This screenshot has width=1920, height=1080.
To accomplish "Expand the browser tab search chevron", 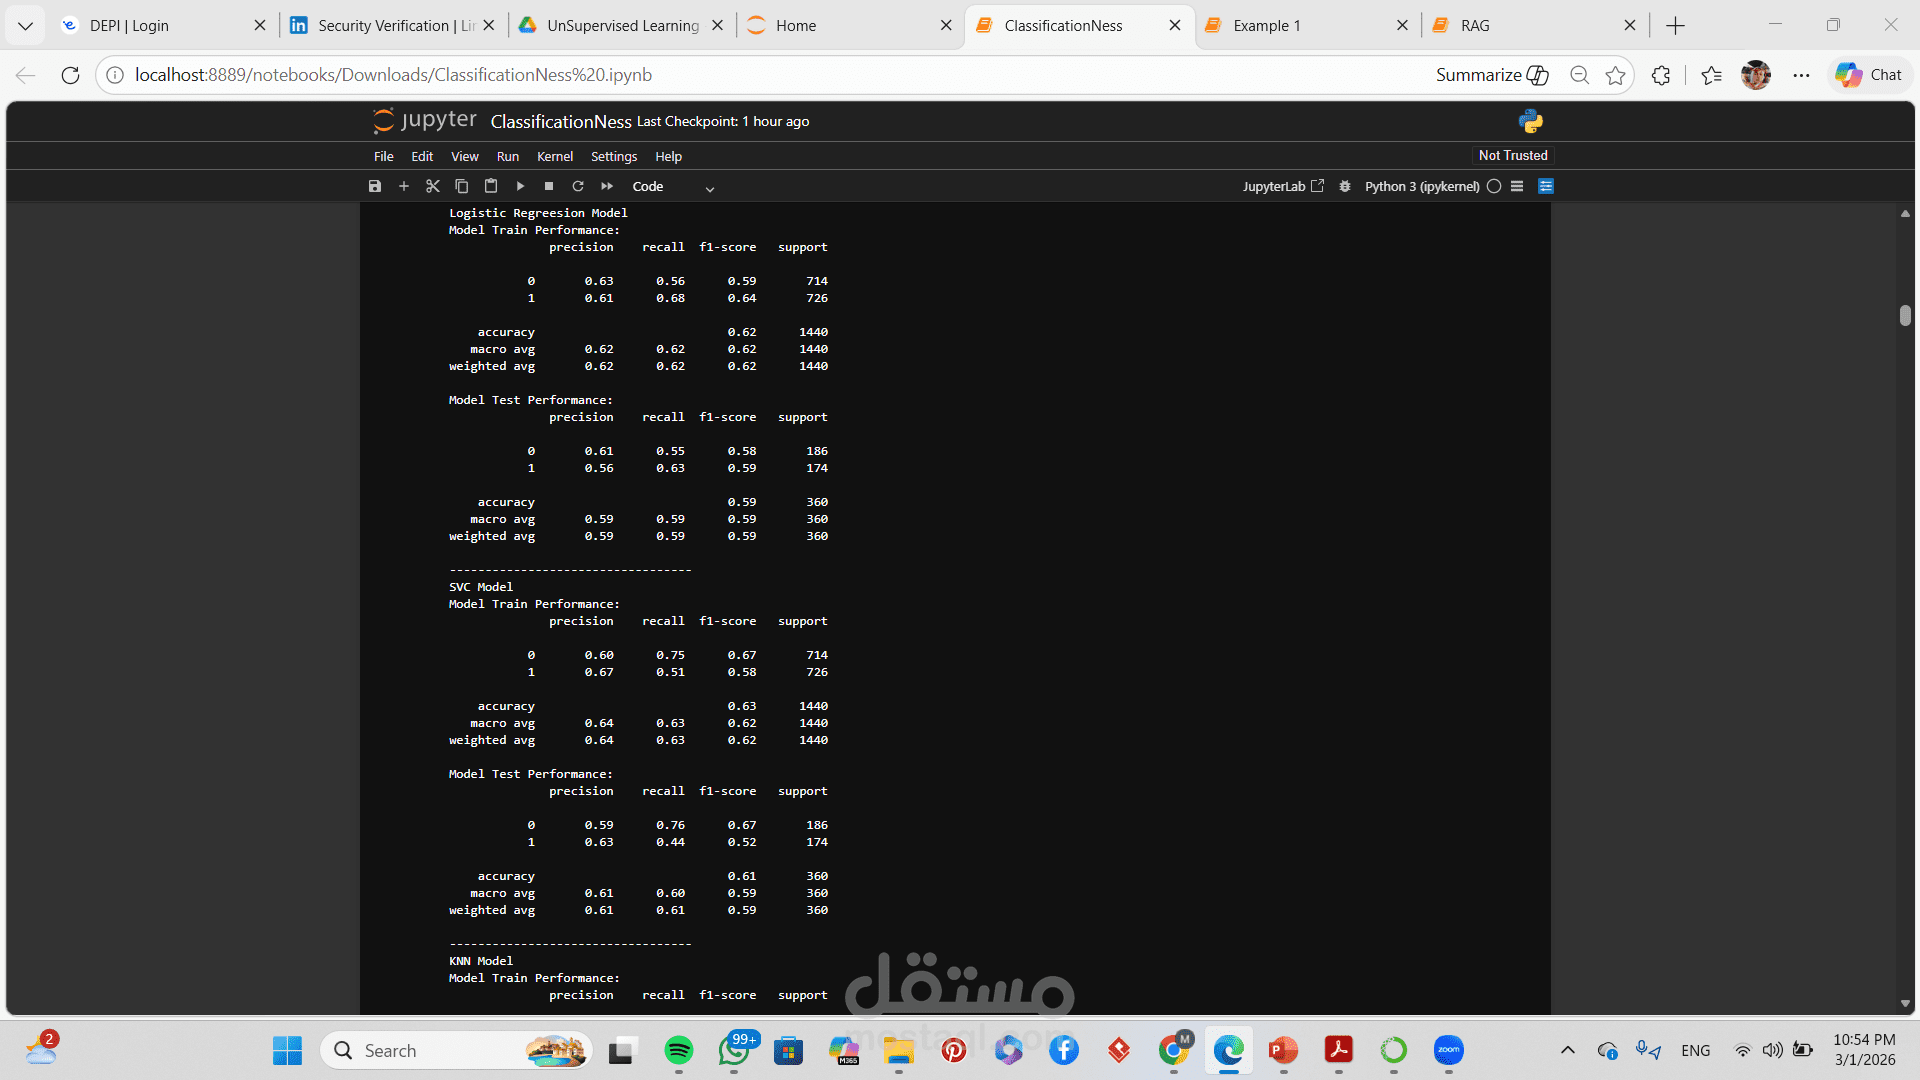I will [26, 26].
